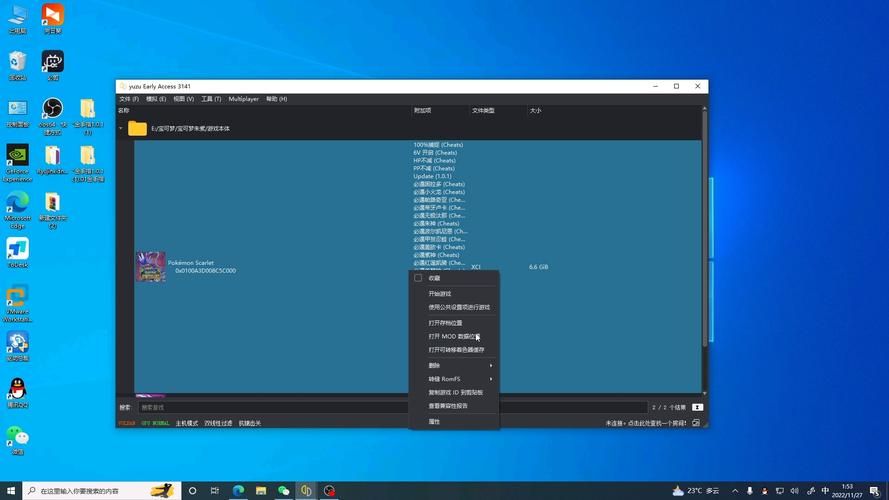Toggle the VULKAN graphics API status button

pyautogui.click(x=126, y=423)
